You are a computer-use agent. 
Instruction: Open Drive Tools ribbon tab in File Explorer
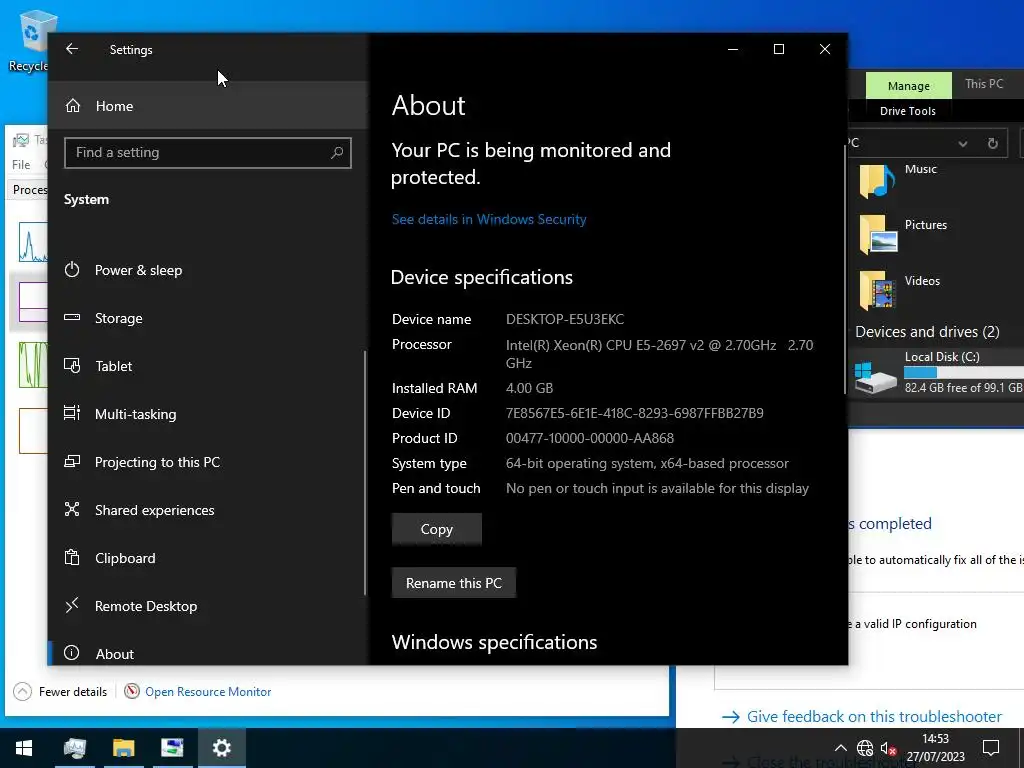coord(908,111)
